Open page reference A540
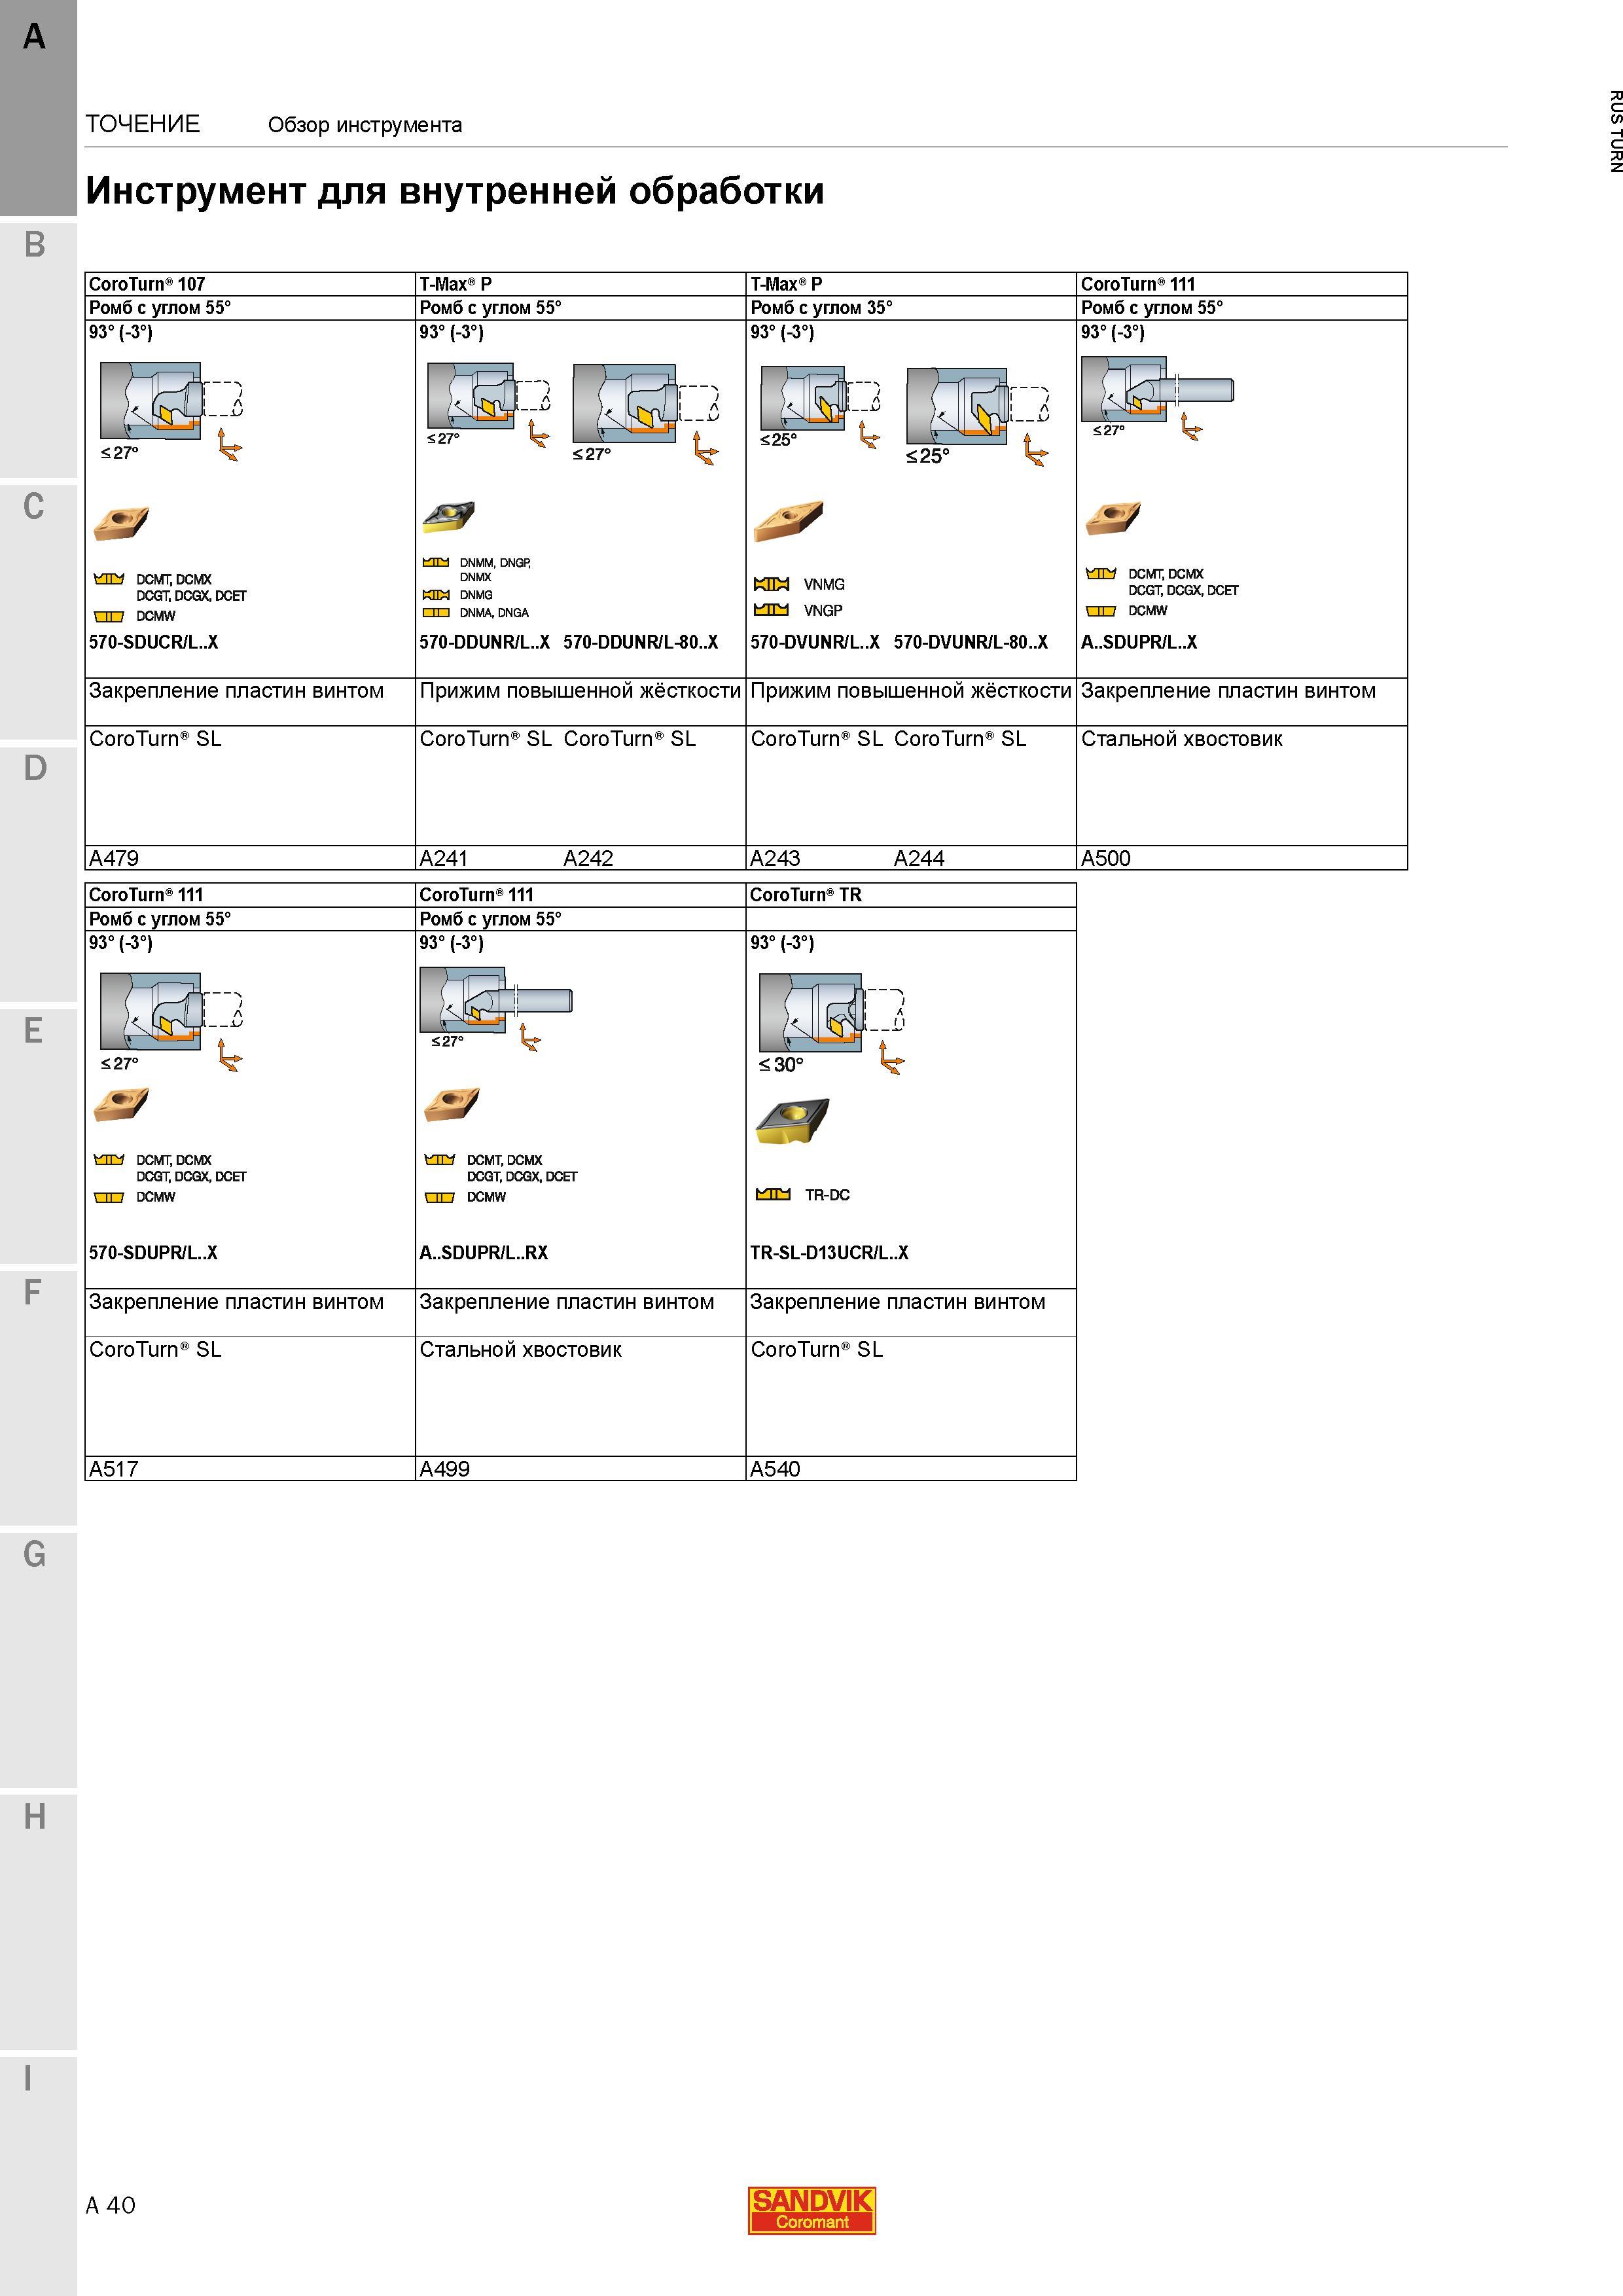This screenshot has height=2296, width=1623. pos(775,1469)
